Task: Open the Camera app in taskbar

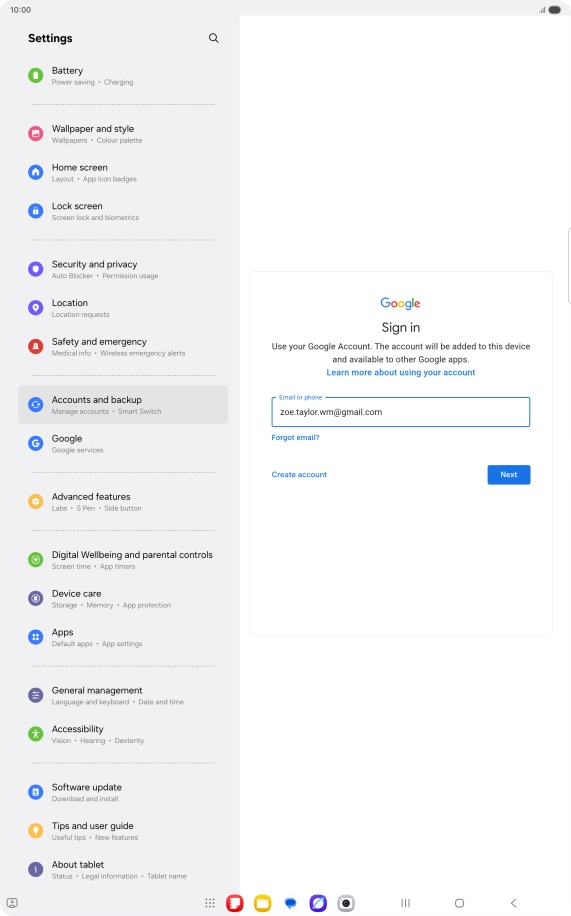Action: 346,903
